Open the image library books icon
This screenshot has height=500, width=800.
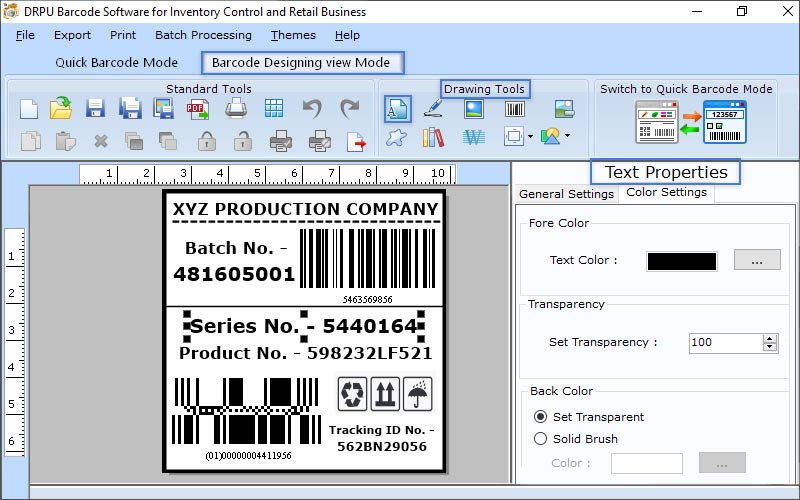(433, 137)
